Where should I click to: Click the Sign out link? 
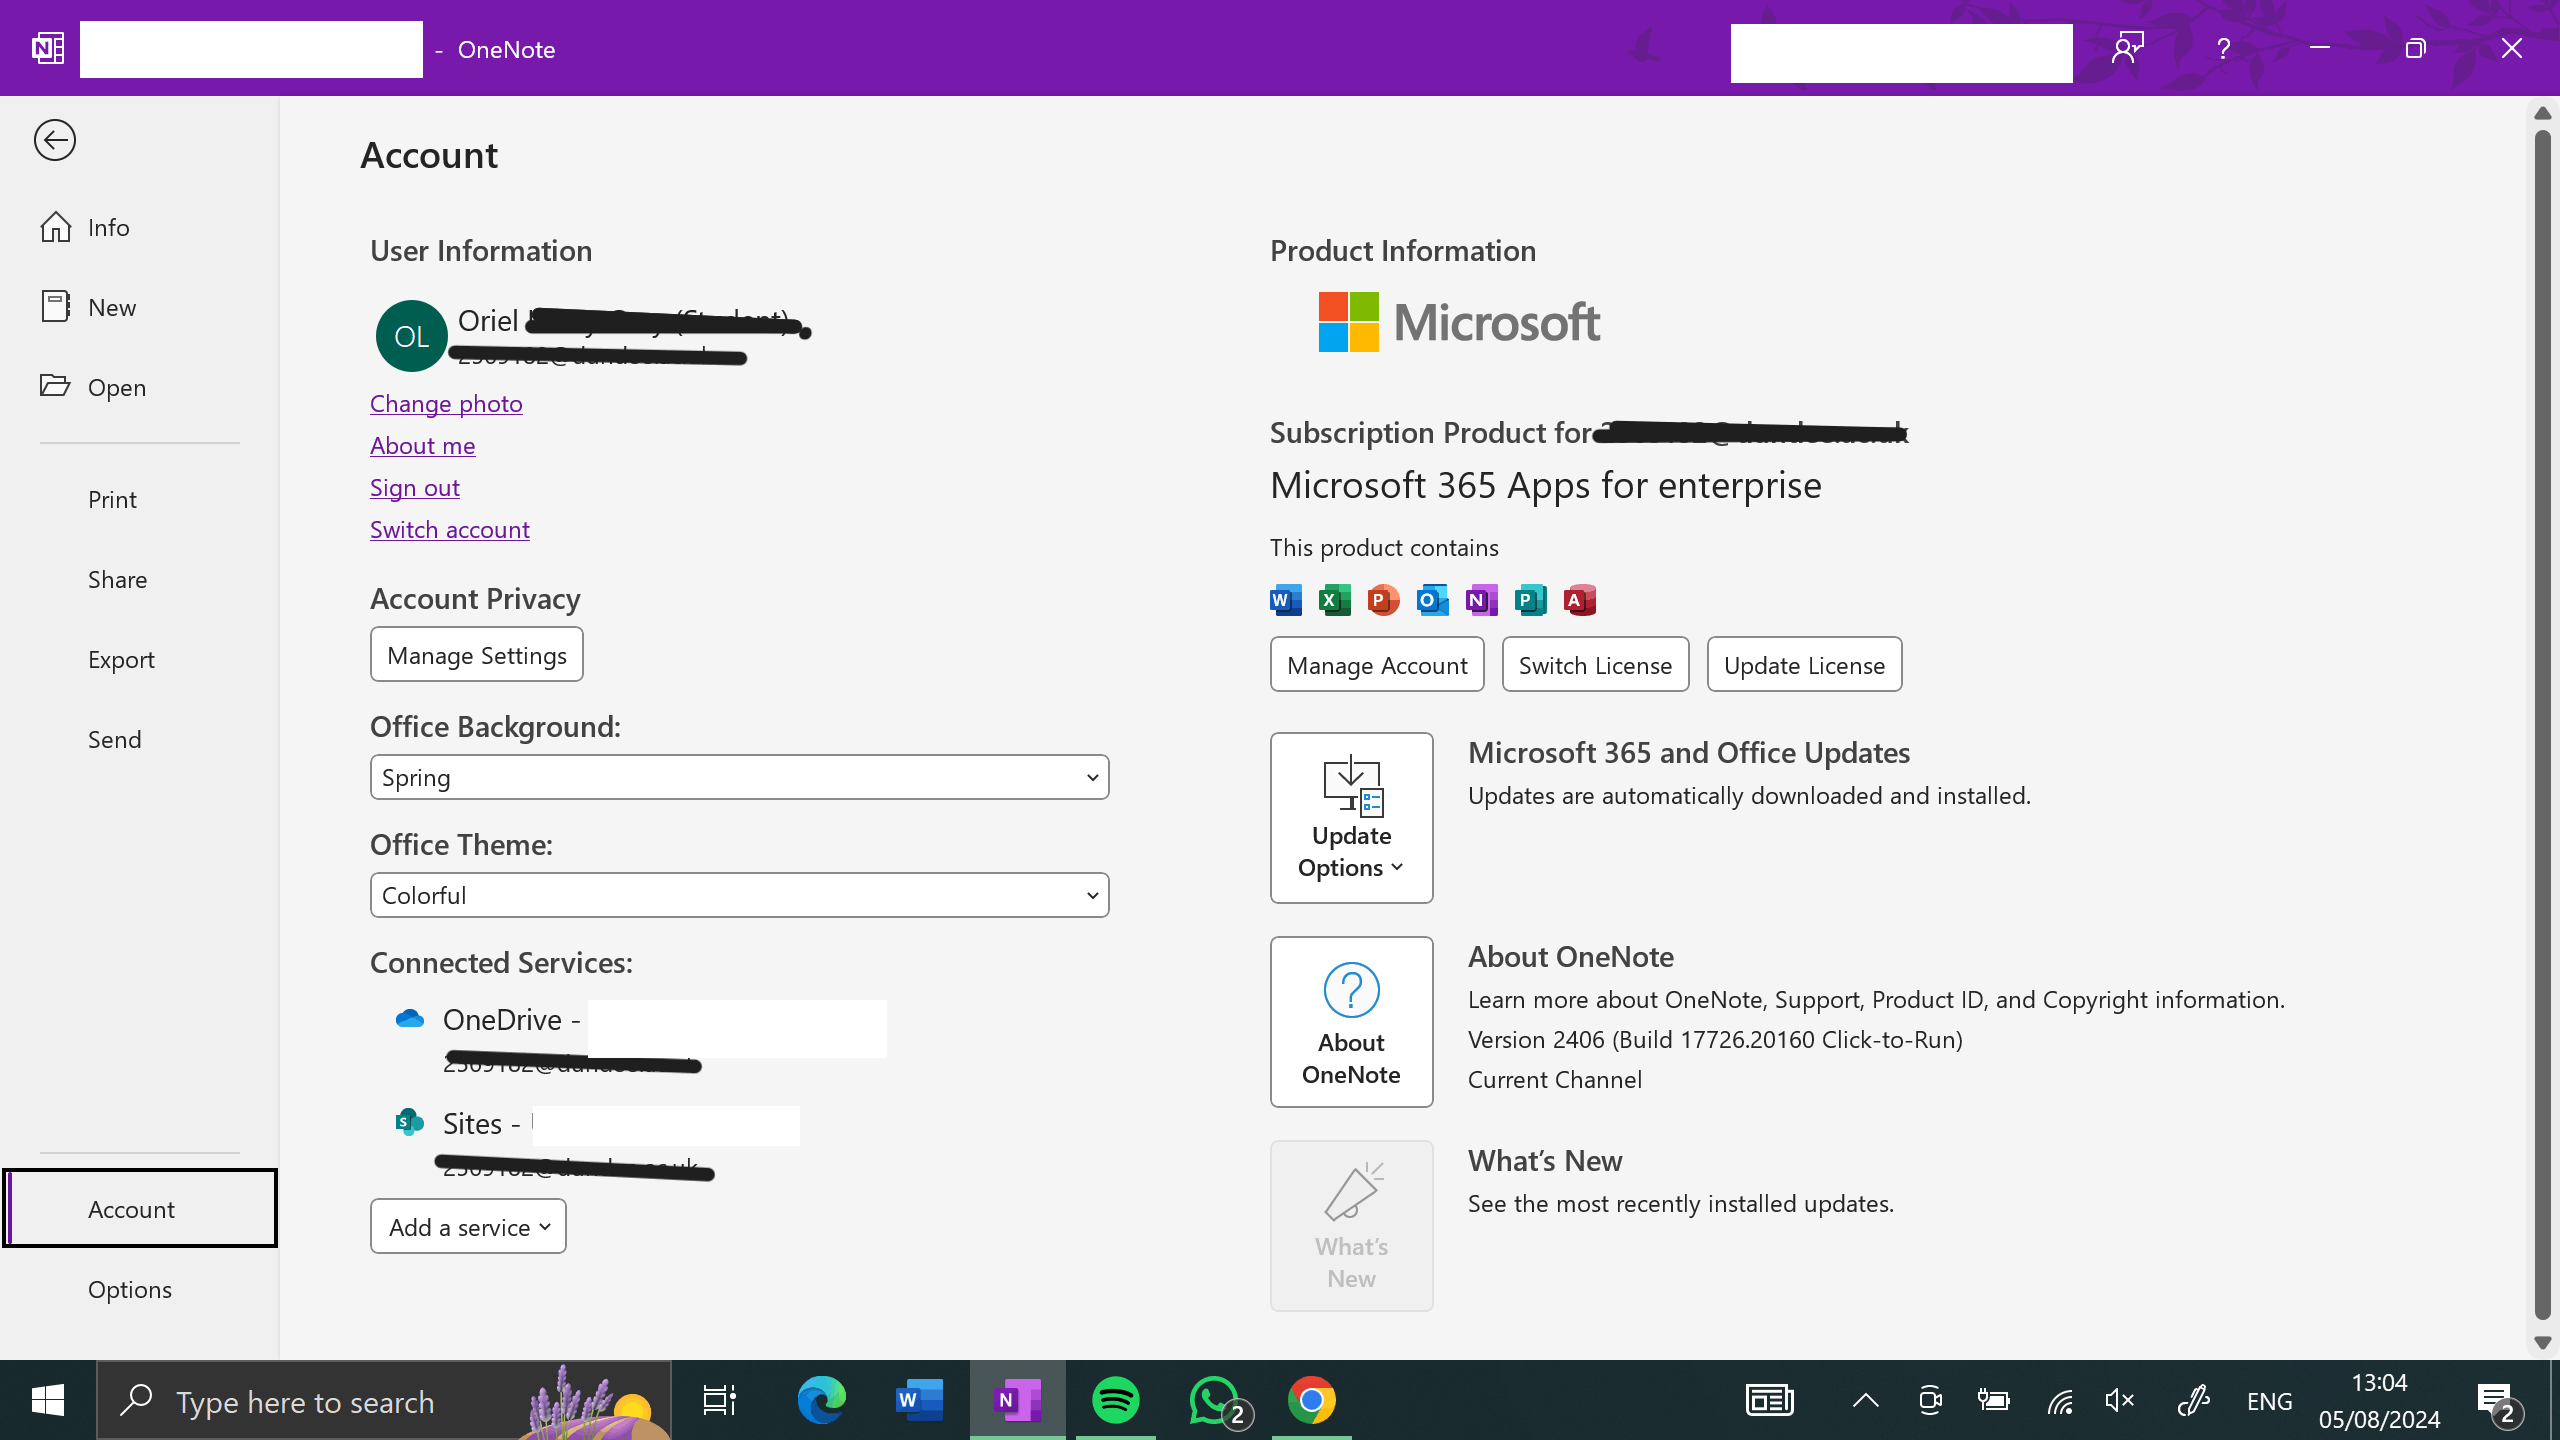click(x=415, y=487)
